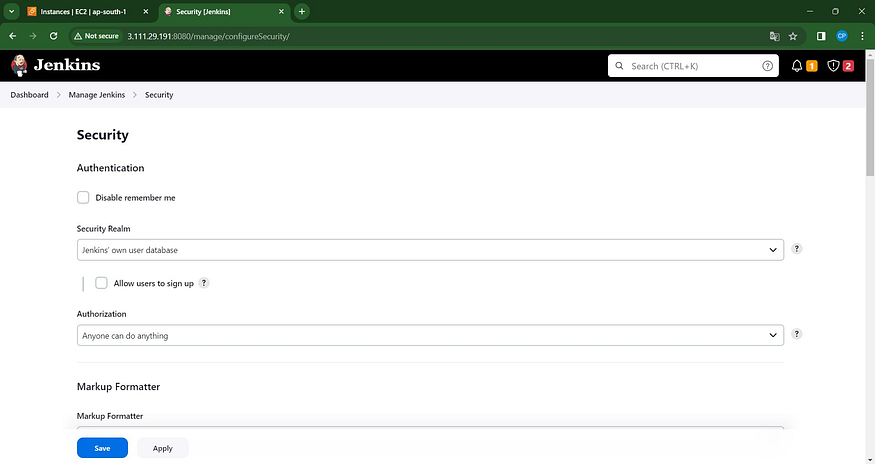Screen dimensions: 875x464
Task: Enable Disable remember me checkbox
Action: point(83,198)
